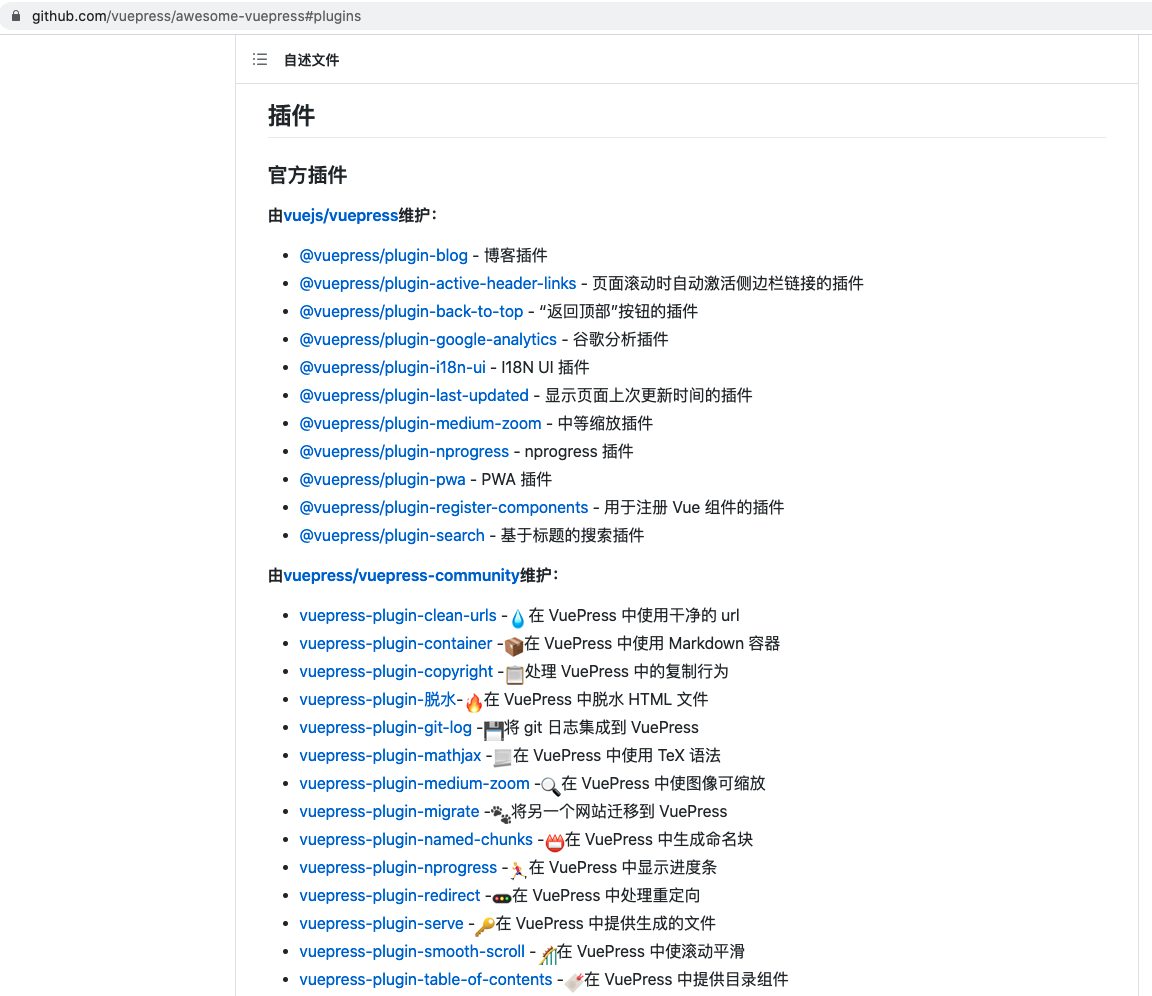
Task: Open @vuepress/plugin-nprogress link
Action: tap(404, 451)
